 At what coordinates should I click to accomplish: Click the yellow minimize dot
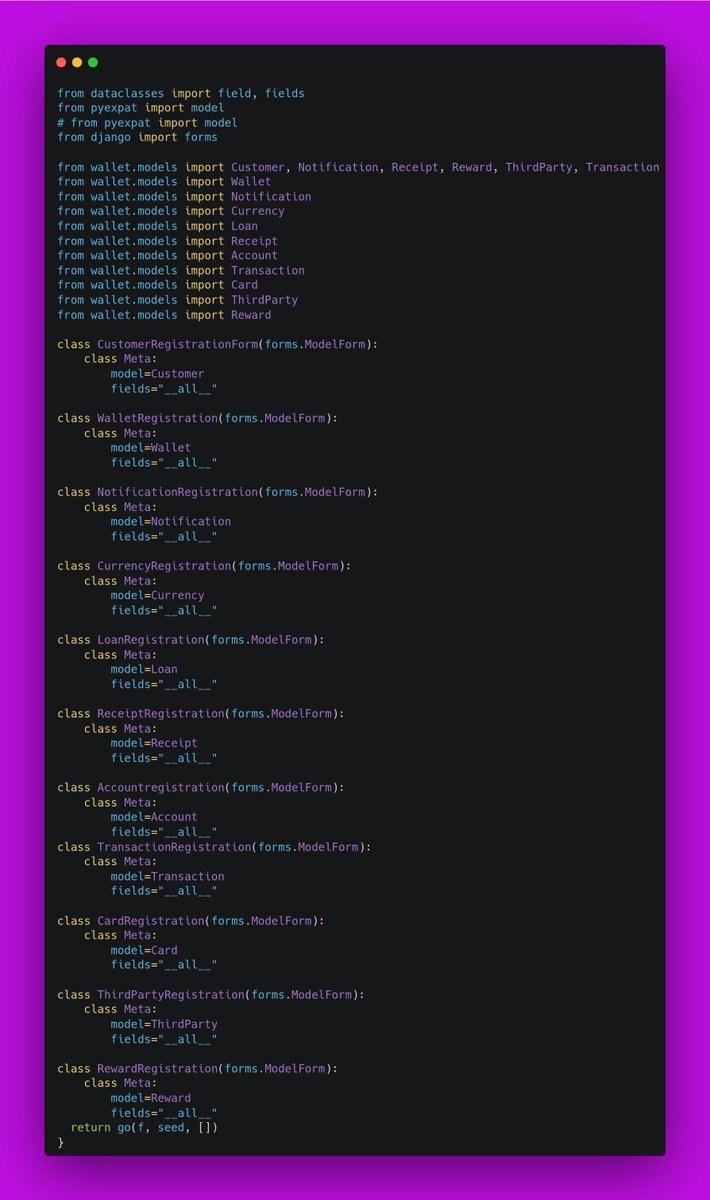77,62
